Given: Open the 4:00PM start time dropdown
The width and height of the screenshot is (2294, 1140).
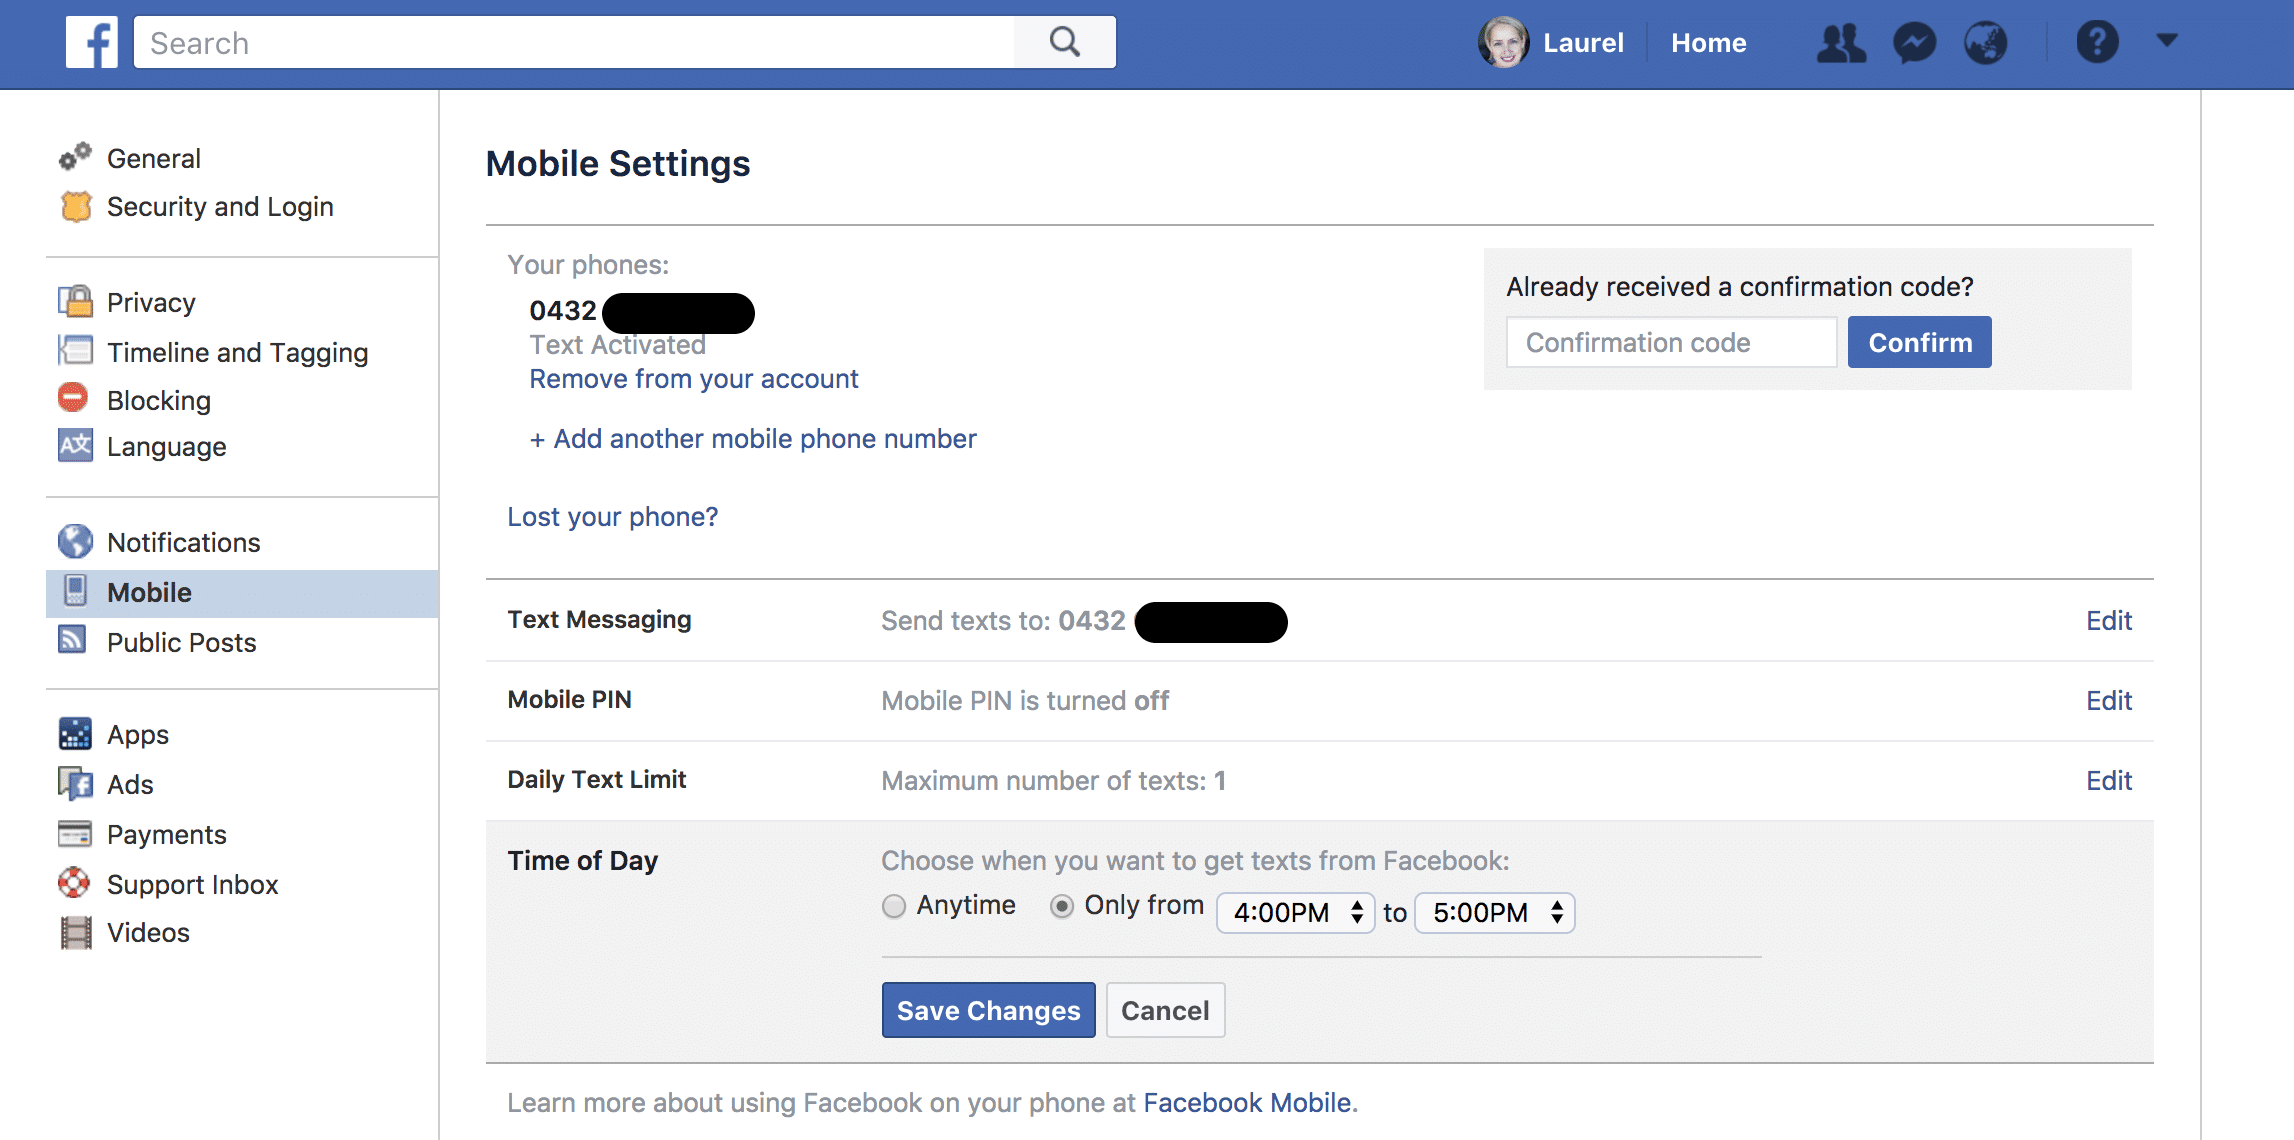Looking at the screenshot, I should coord(1295,913).
